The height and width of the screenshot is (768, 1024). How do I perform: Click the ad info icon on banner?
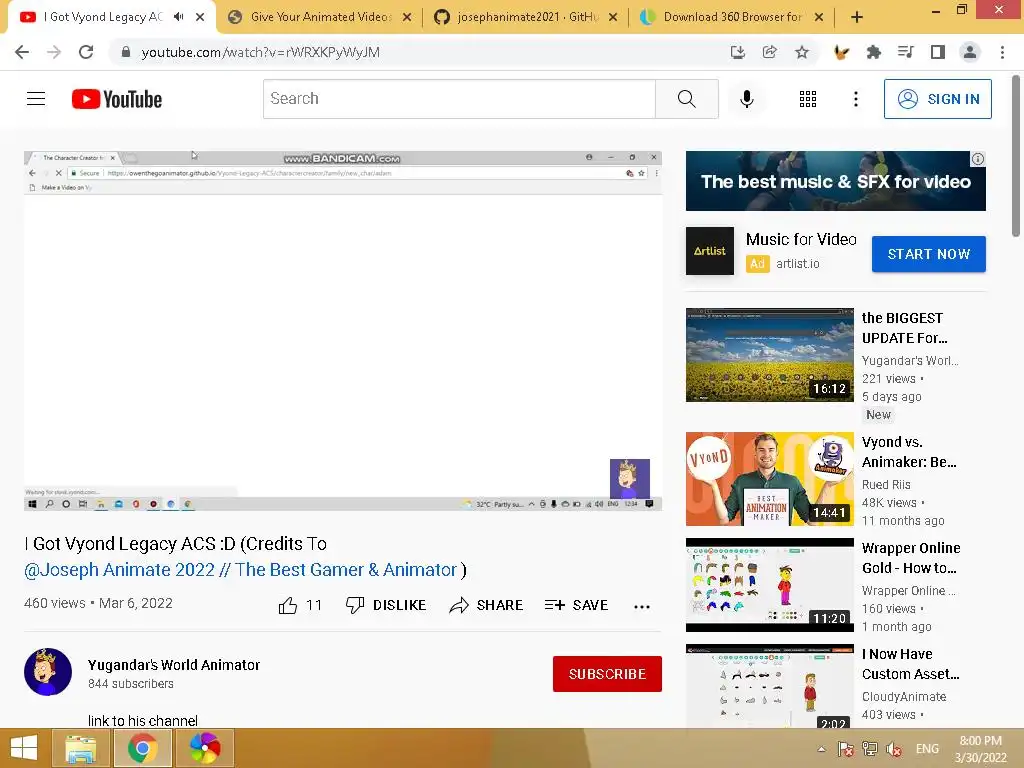click(x=978, y=159)
